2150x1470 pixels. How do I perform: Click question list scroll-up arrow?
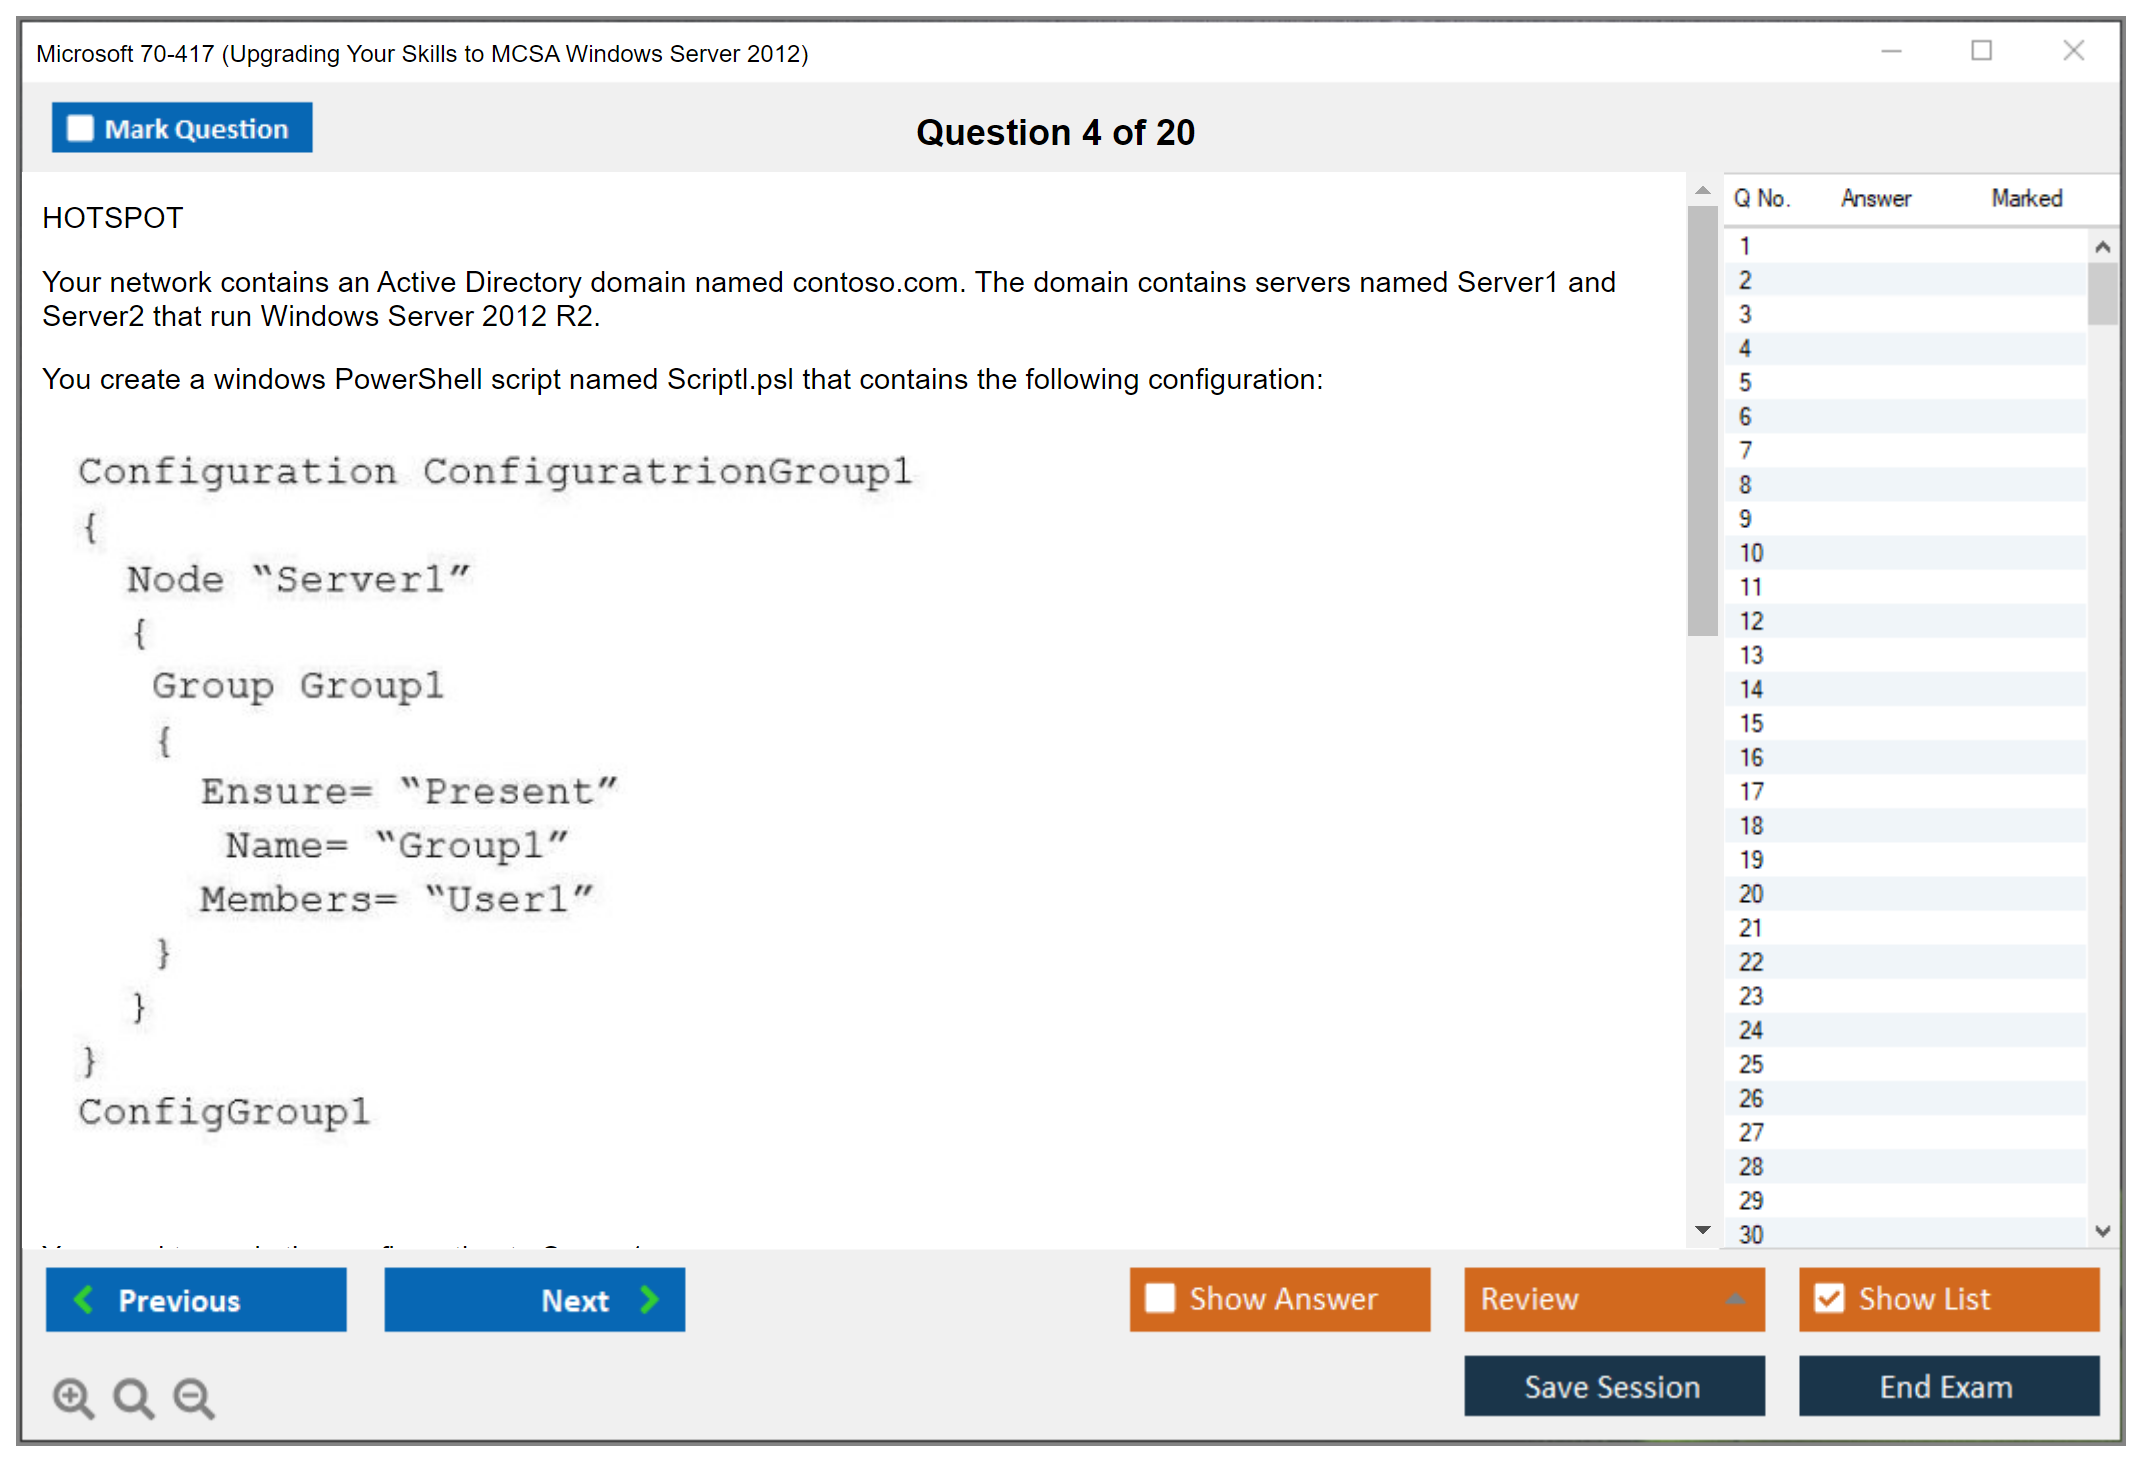point(2102,246)
